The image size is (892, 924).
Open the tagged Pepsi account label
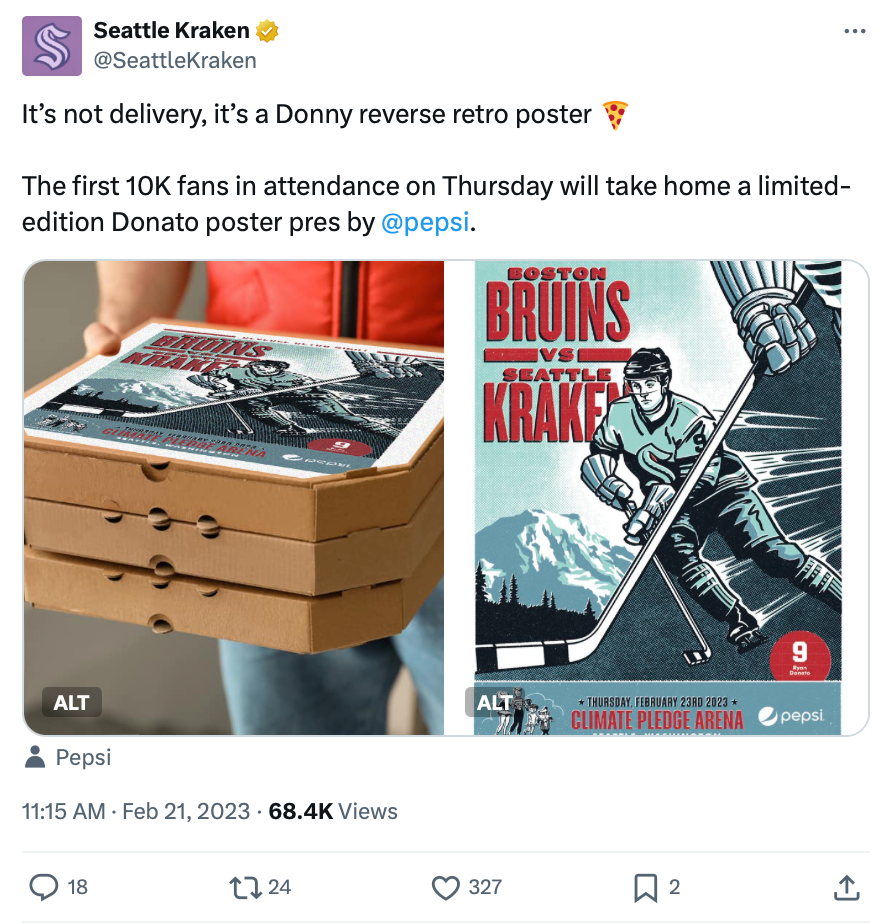[x=83, y=757]
